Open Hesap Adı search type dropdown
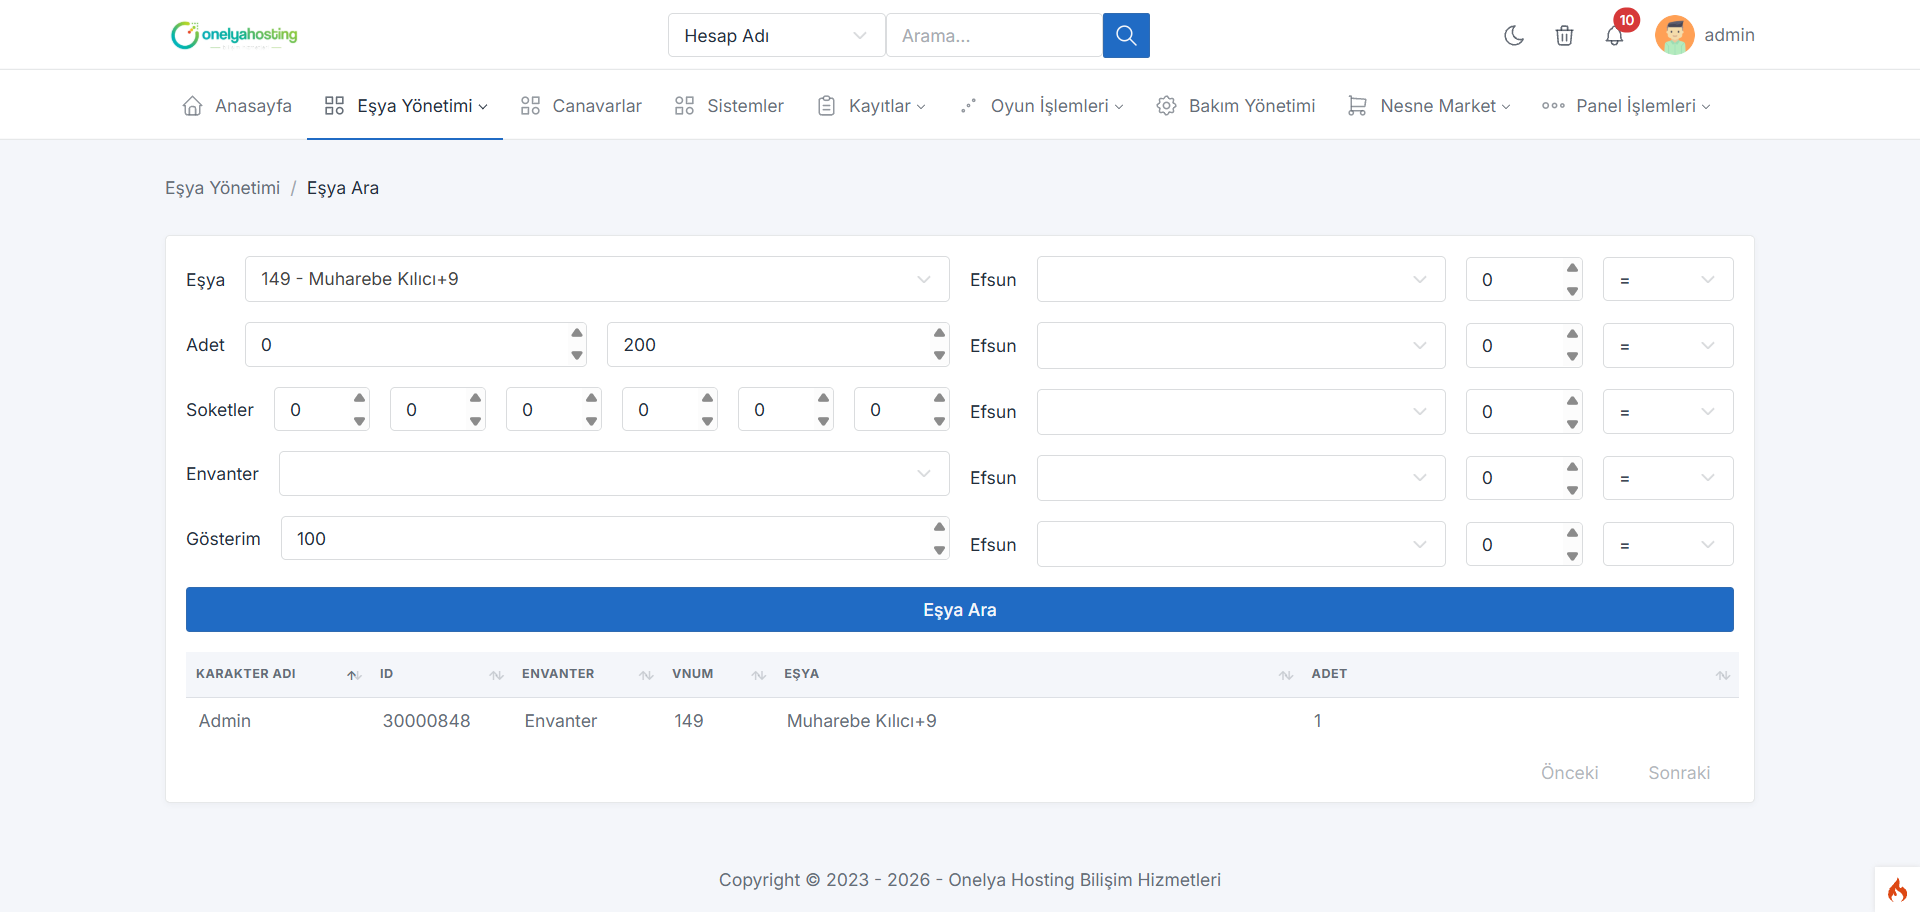 click(x=776, y=35)
